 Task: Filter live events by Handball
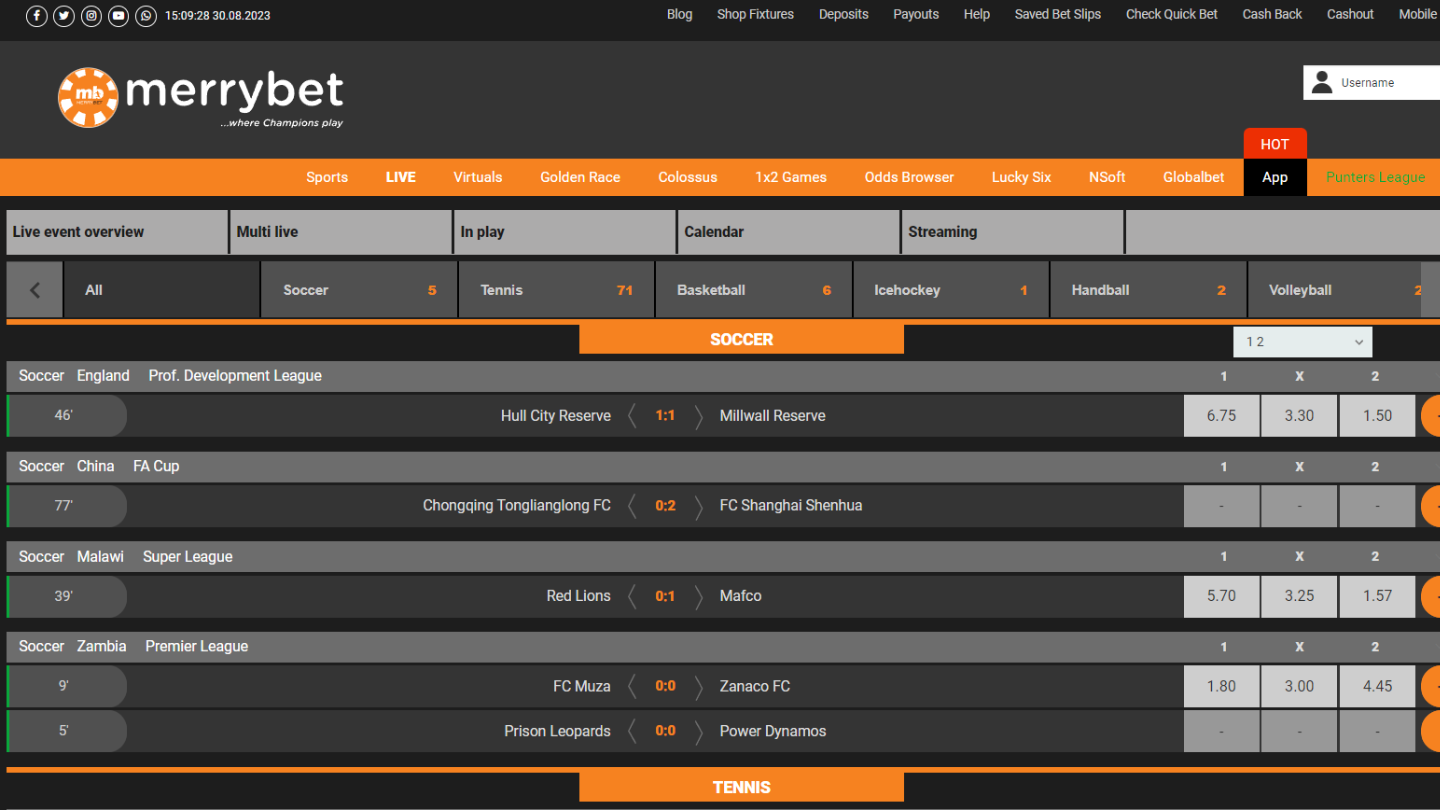pos(1148,290)
